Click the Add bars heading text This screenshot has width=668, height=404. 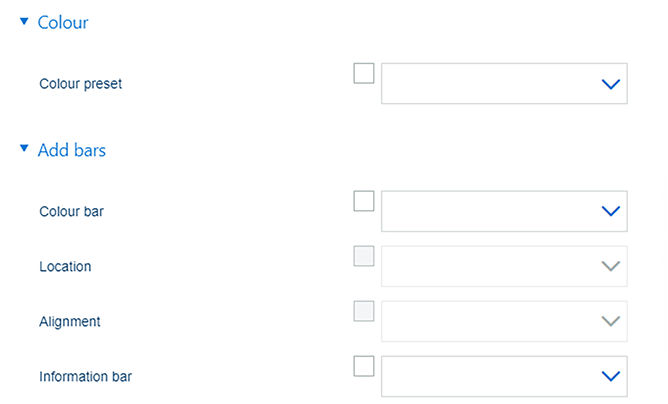click(72, 151)
